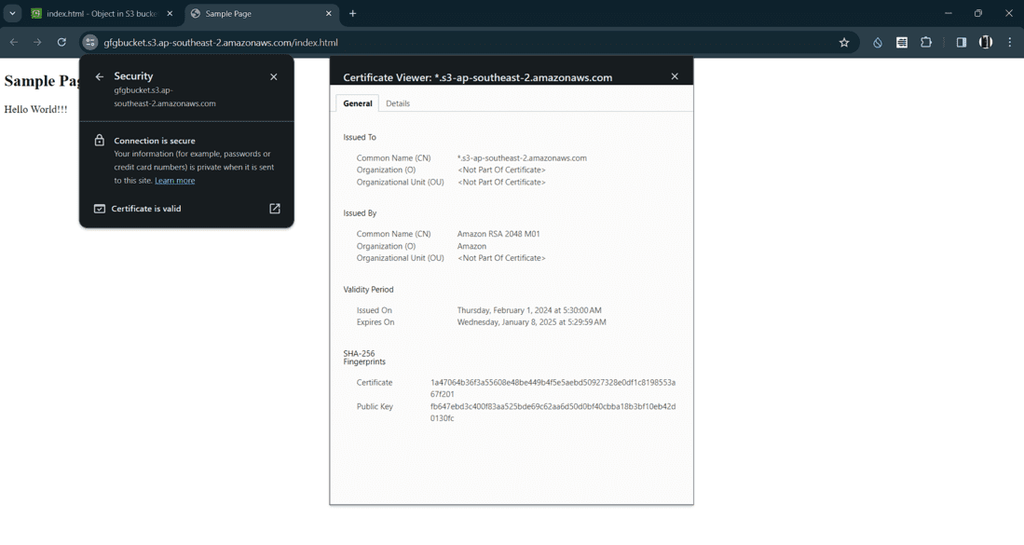Image resolution: width=1024 pixels, height=545 pixels.
Task: Open certificate details external-link icon
Action: pos(275,208)
